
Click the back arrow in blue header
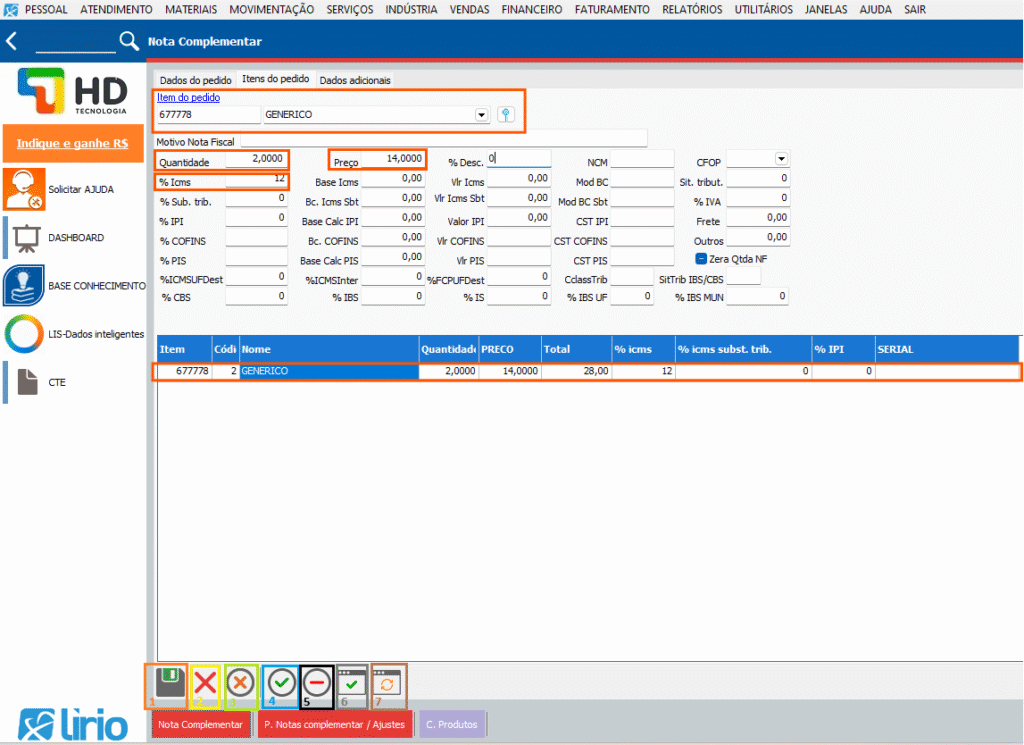12,42
